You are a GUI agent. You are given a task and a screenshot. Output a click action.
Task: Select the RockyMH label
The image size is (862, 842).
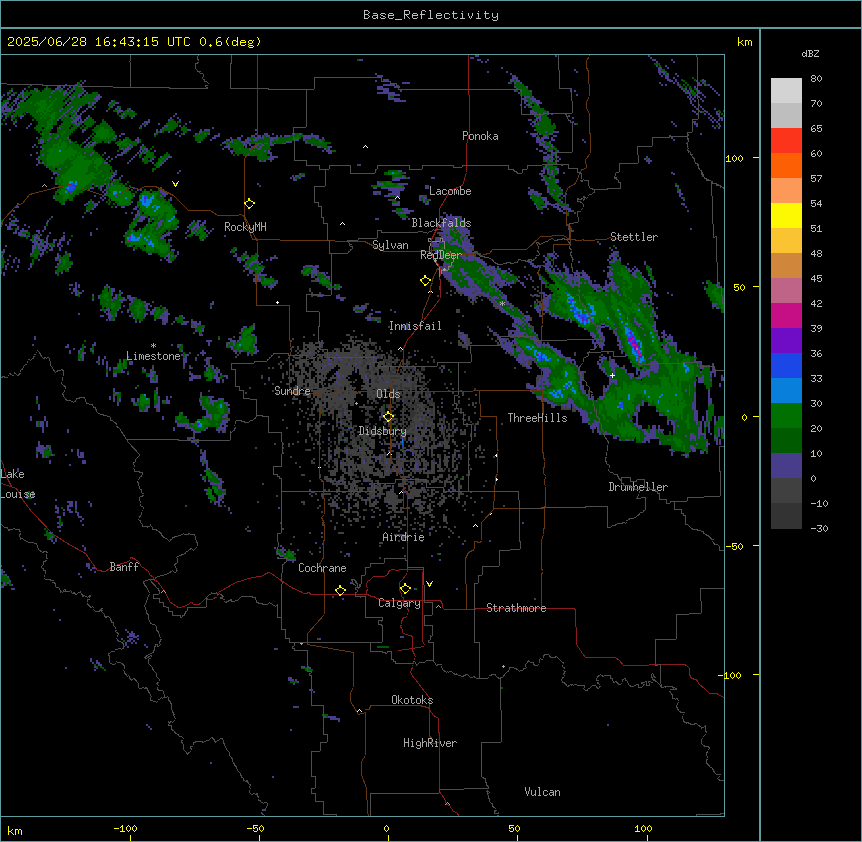[x=245, y=227]
